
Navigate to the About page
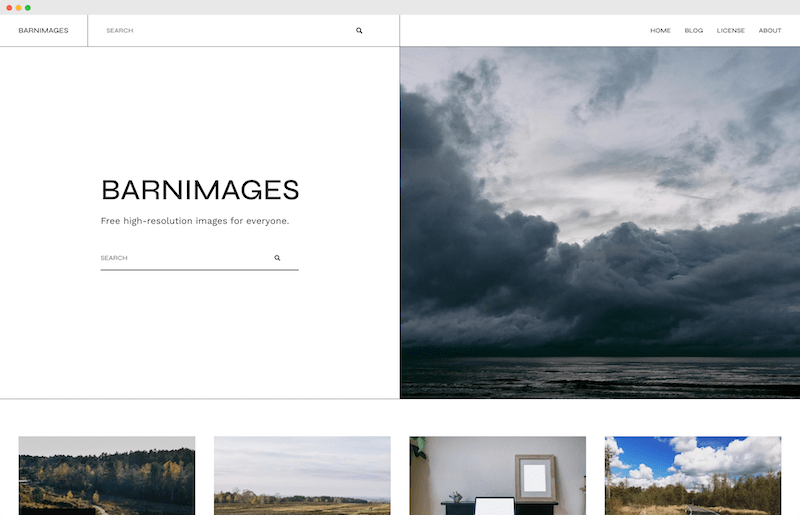click(x=769, y=31)
